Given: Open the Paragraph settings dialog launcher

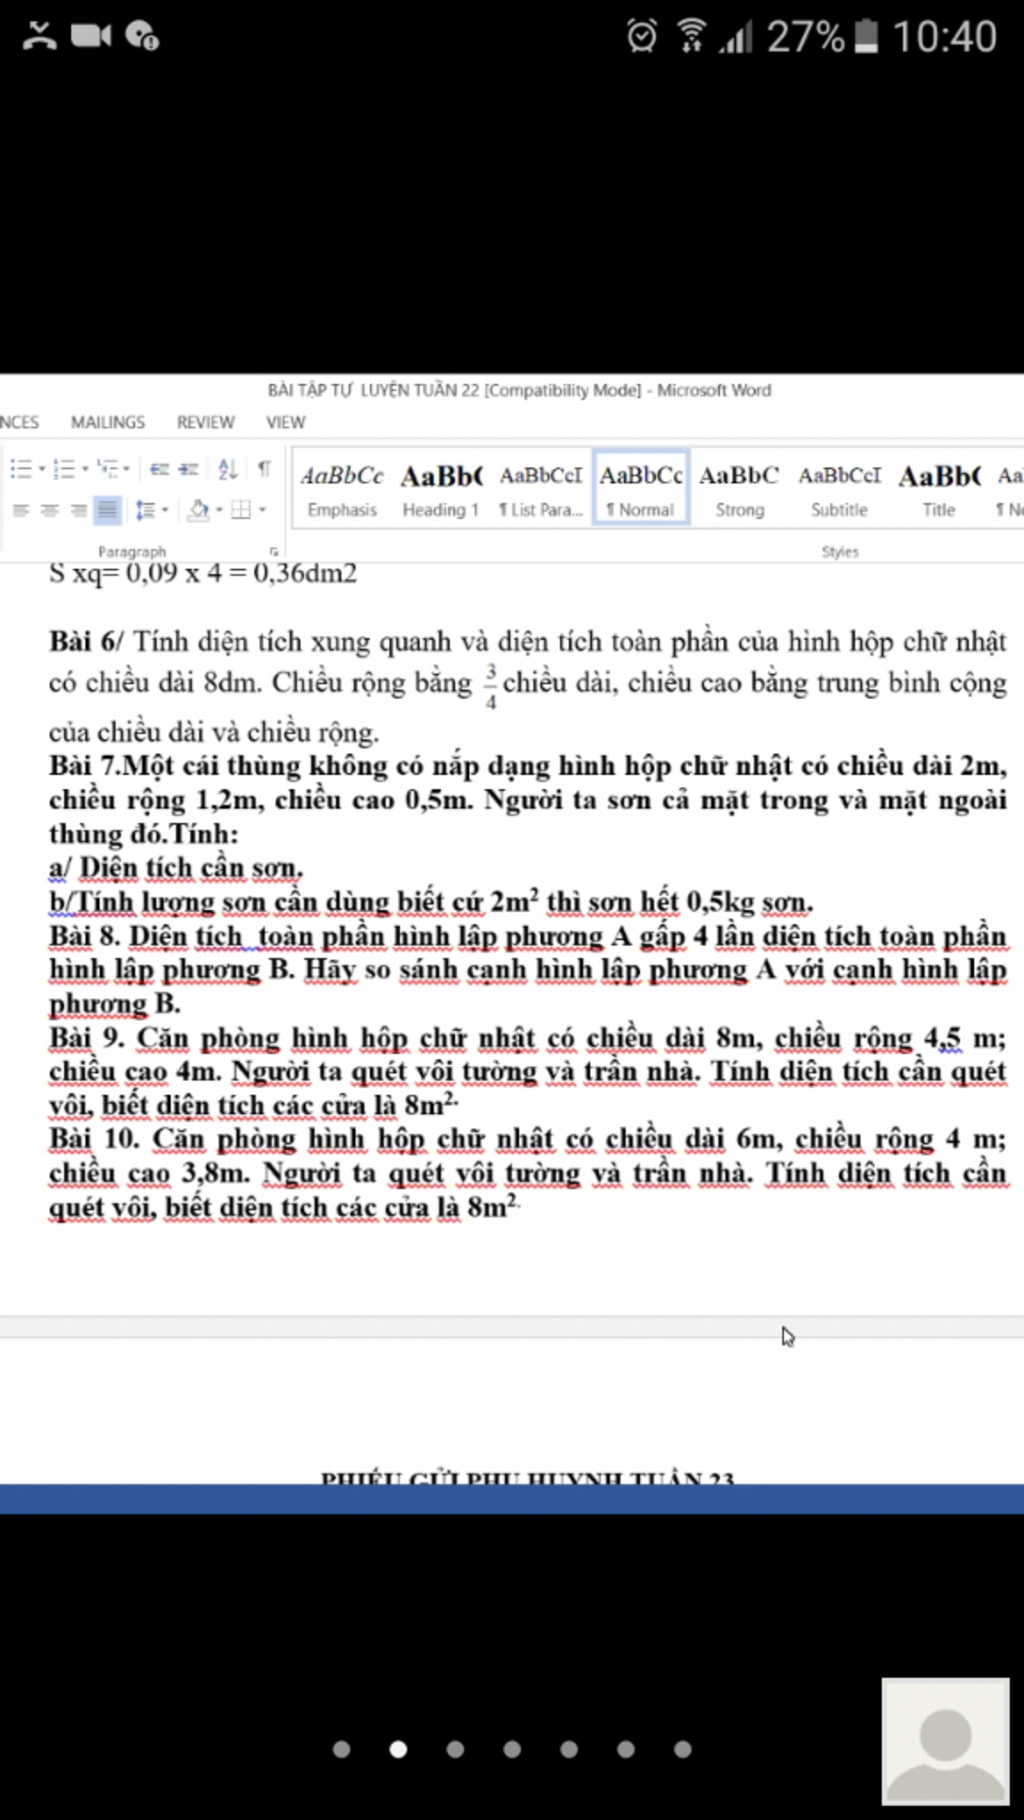Looking at the screenshot, I should [273, 551].
